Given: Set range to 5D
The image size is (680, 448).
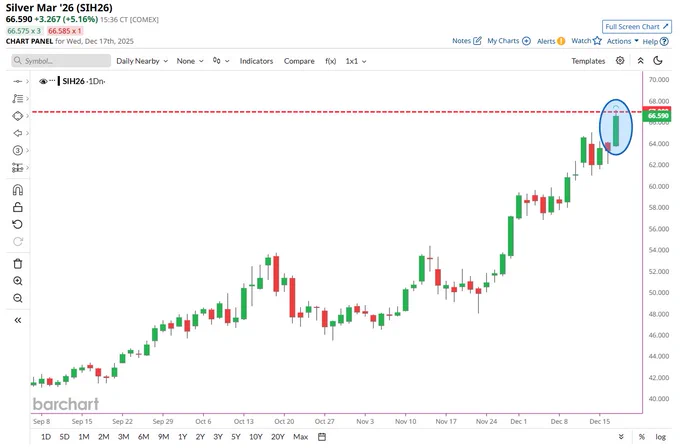Looking at the screenshot, I should [x=64, y=437].
